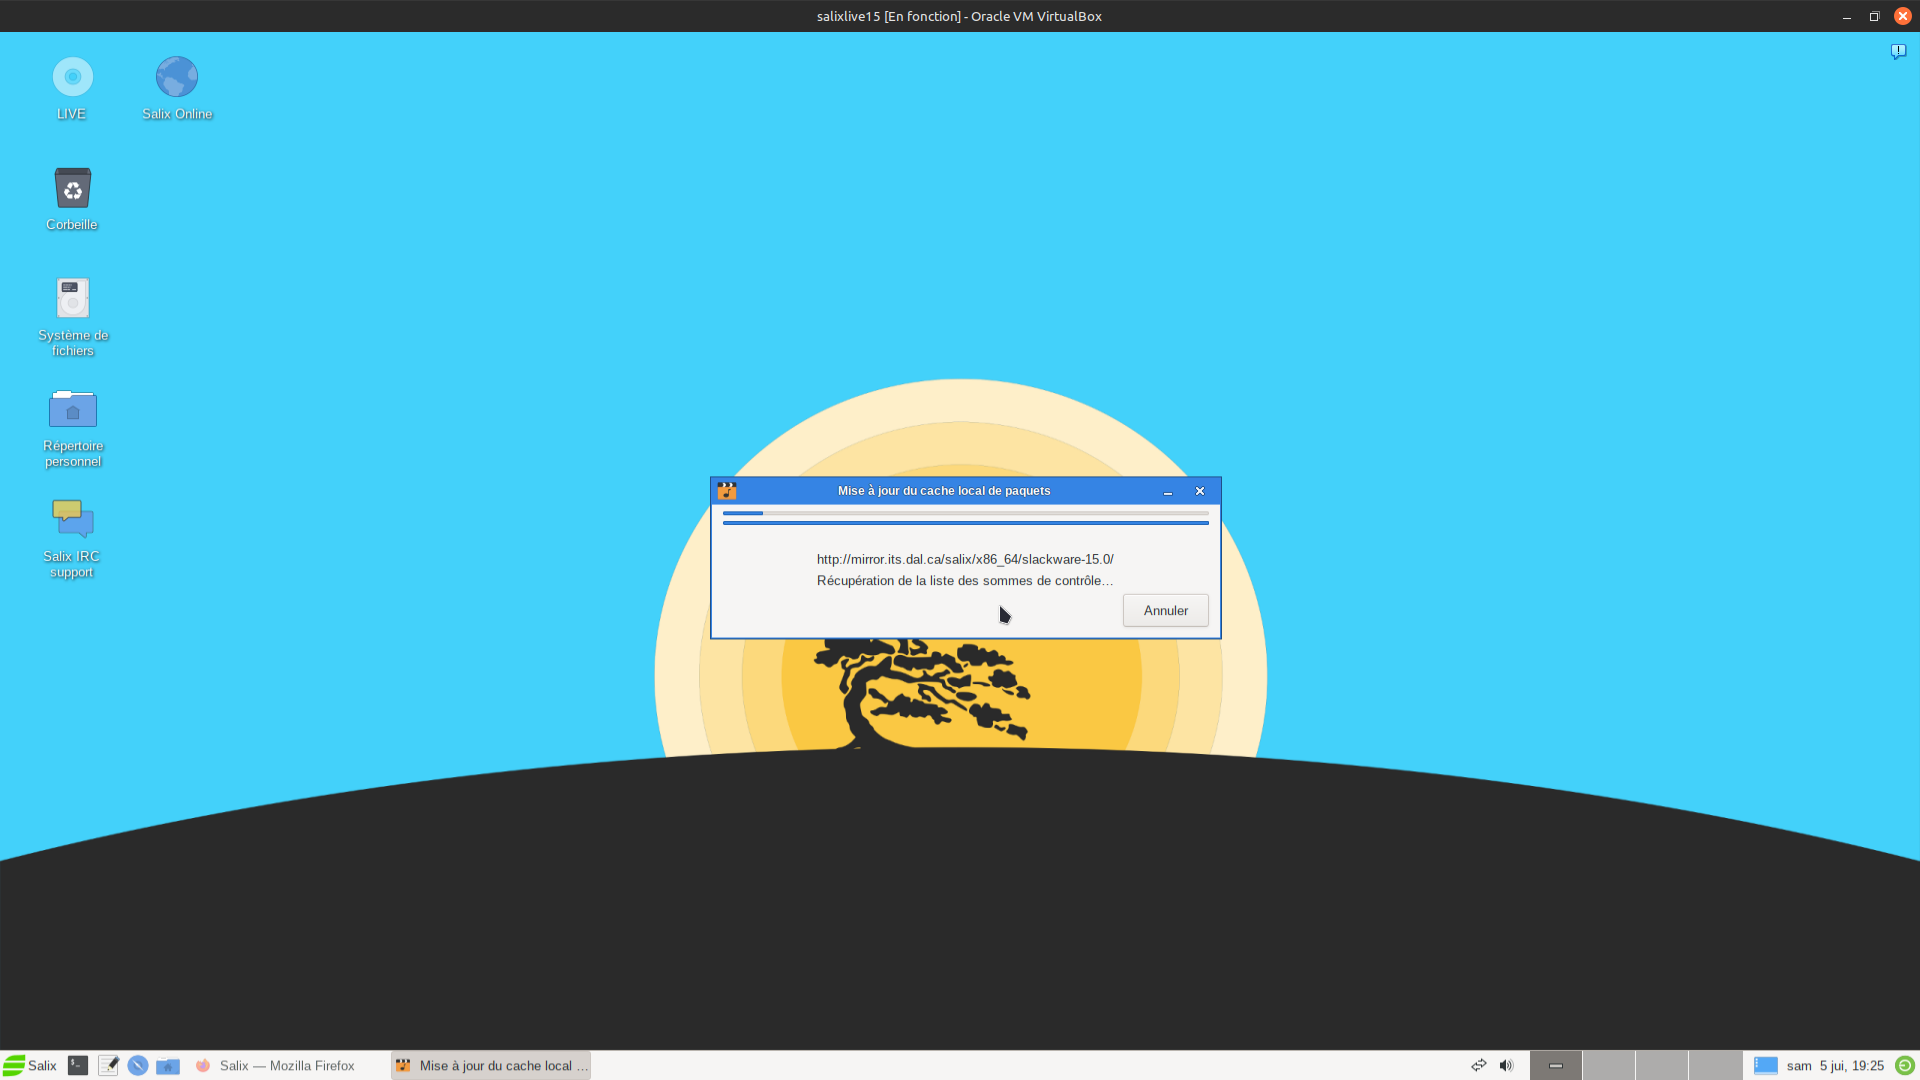The width and height of the screenshot is (1920, 1080).
Task: Click the volume speaker tray icon
Action: tap(1506, 1066)
